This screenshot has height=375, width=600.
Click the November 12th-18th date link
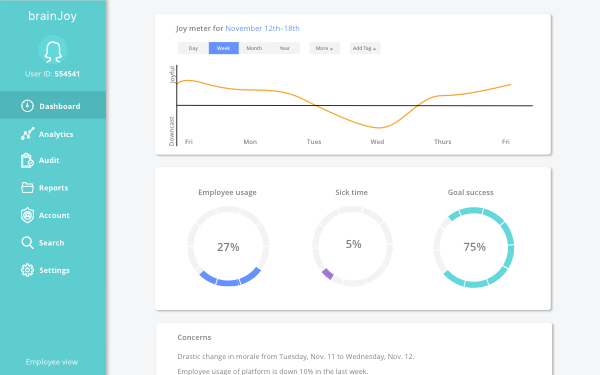point(262,28)
